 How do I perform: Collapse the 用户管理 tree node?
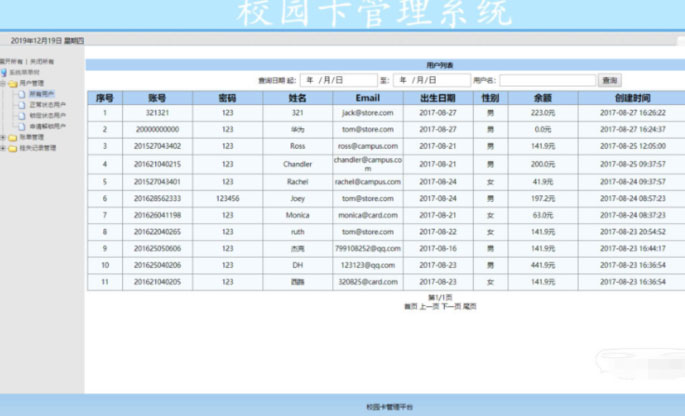(4, 83)
